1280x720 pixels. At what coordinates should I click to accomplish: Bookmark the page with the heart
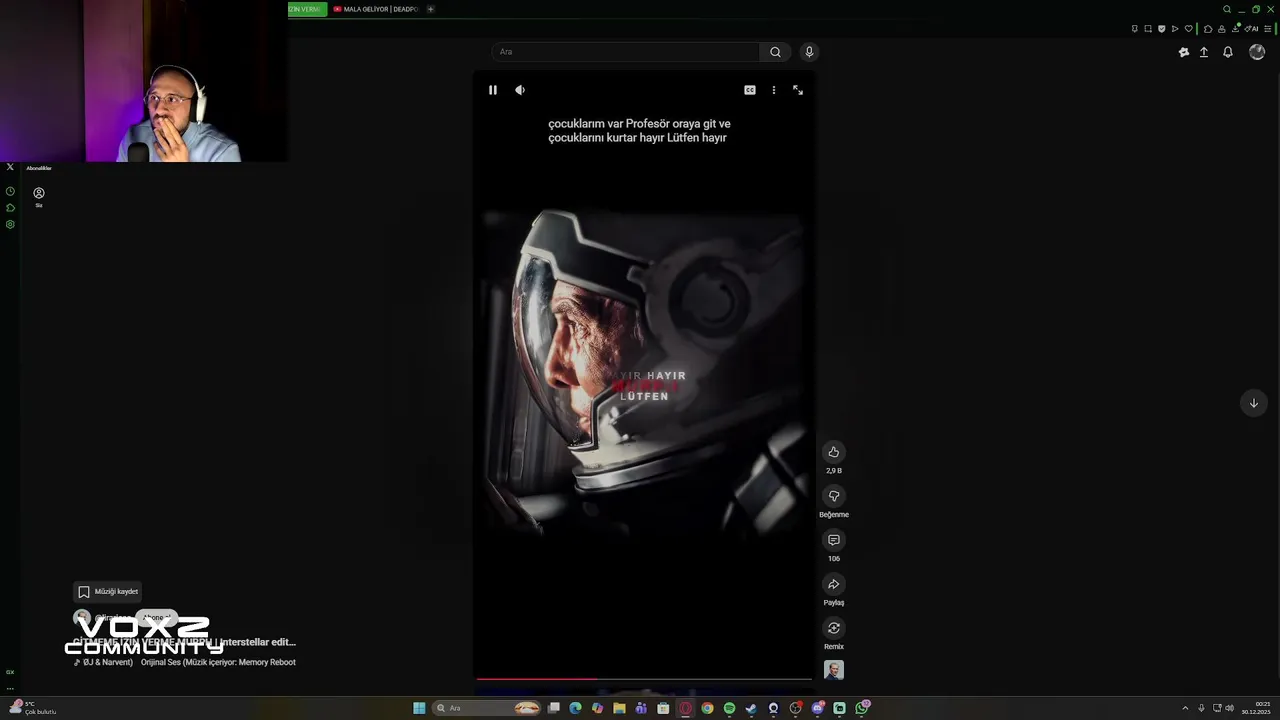pyautogui.click(x=1189, y=28)
